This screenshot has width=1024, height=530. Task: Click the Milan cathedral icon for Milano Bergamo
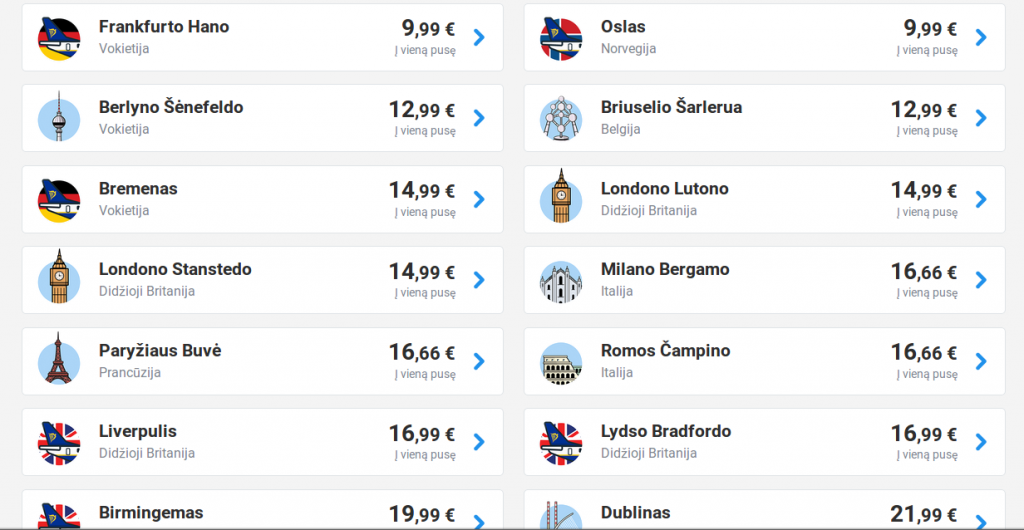(x=561, y=281)
